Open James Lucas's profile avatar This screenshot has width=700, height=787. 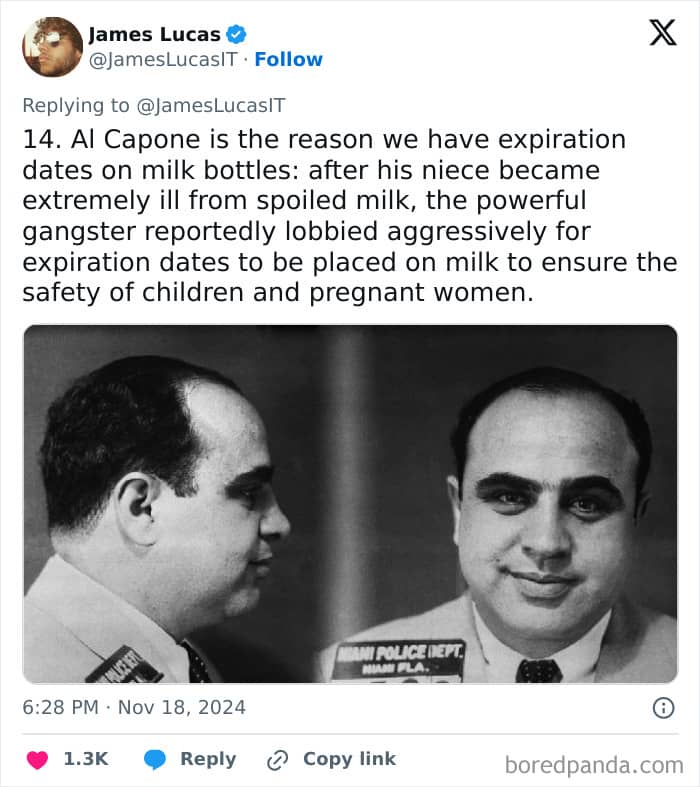point(52,47)
